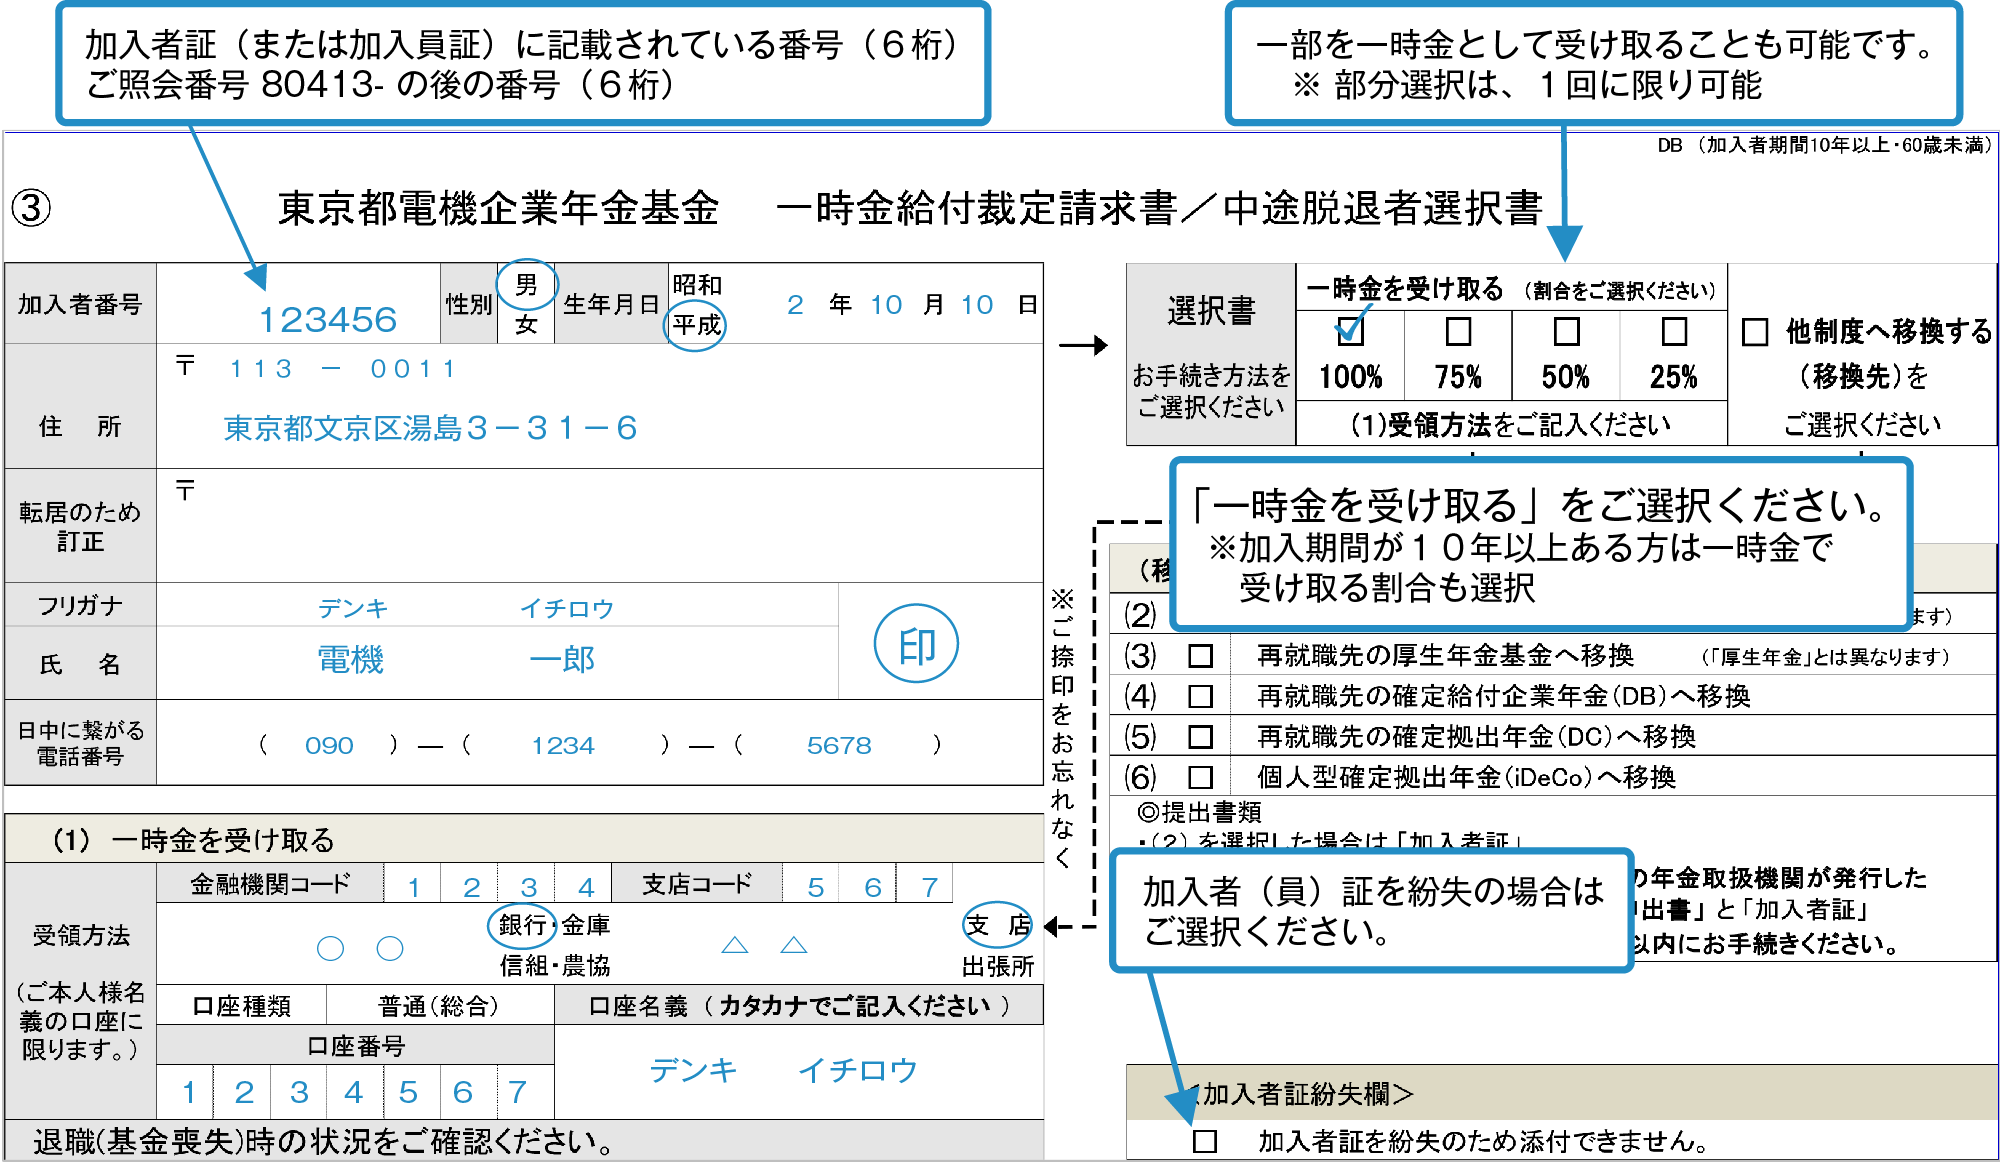Click the 選択書 heading cell
This screenshot has height=1164, width=2000.
pyautogui.click(x=1211, y=310)
